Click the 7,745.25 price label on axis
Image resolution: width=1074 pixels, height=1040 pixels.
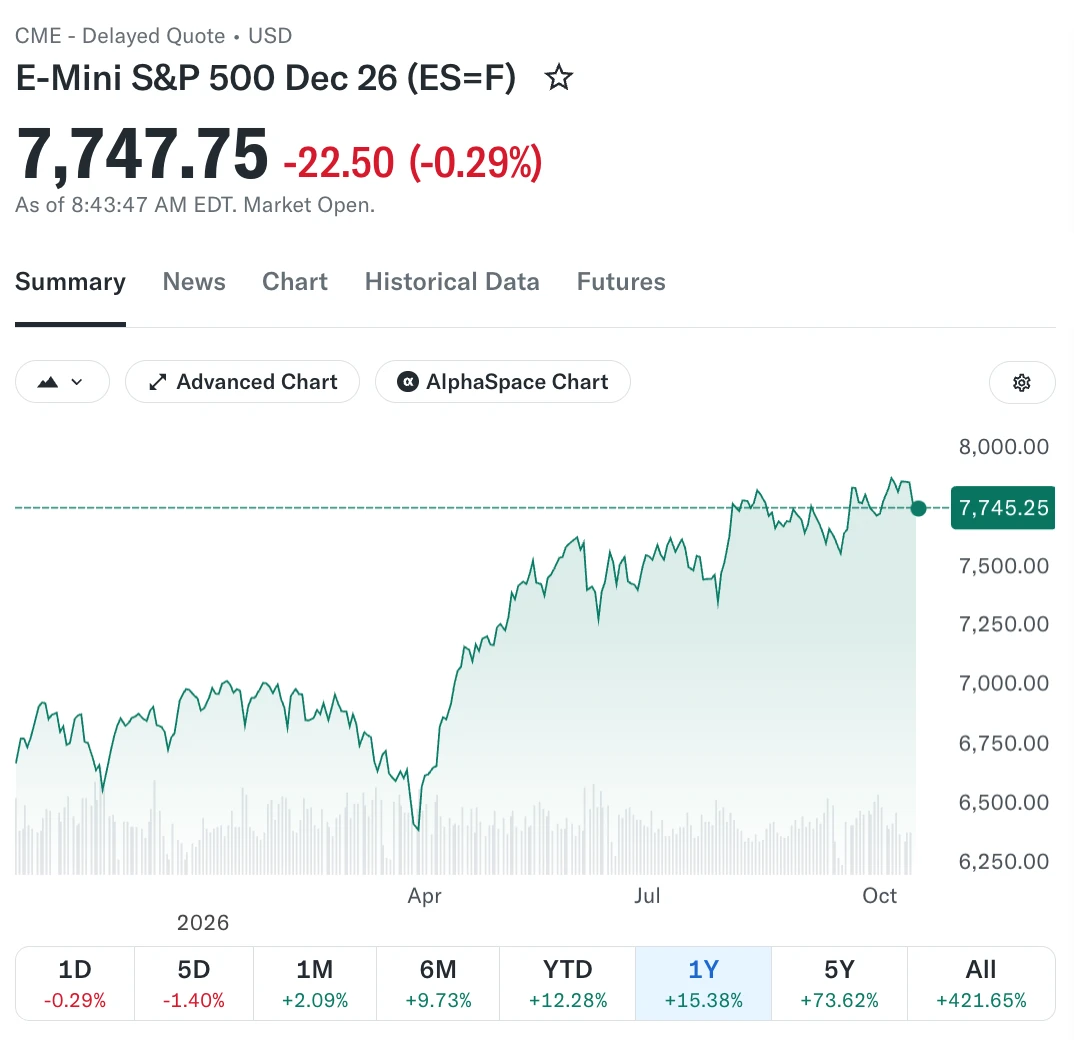point(1003,508)
